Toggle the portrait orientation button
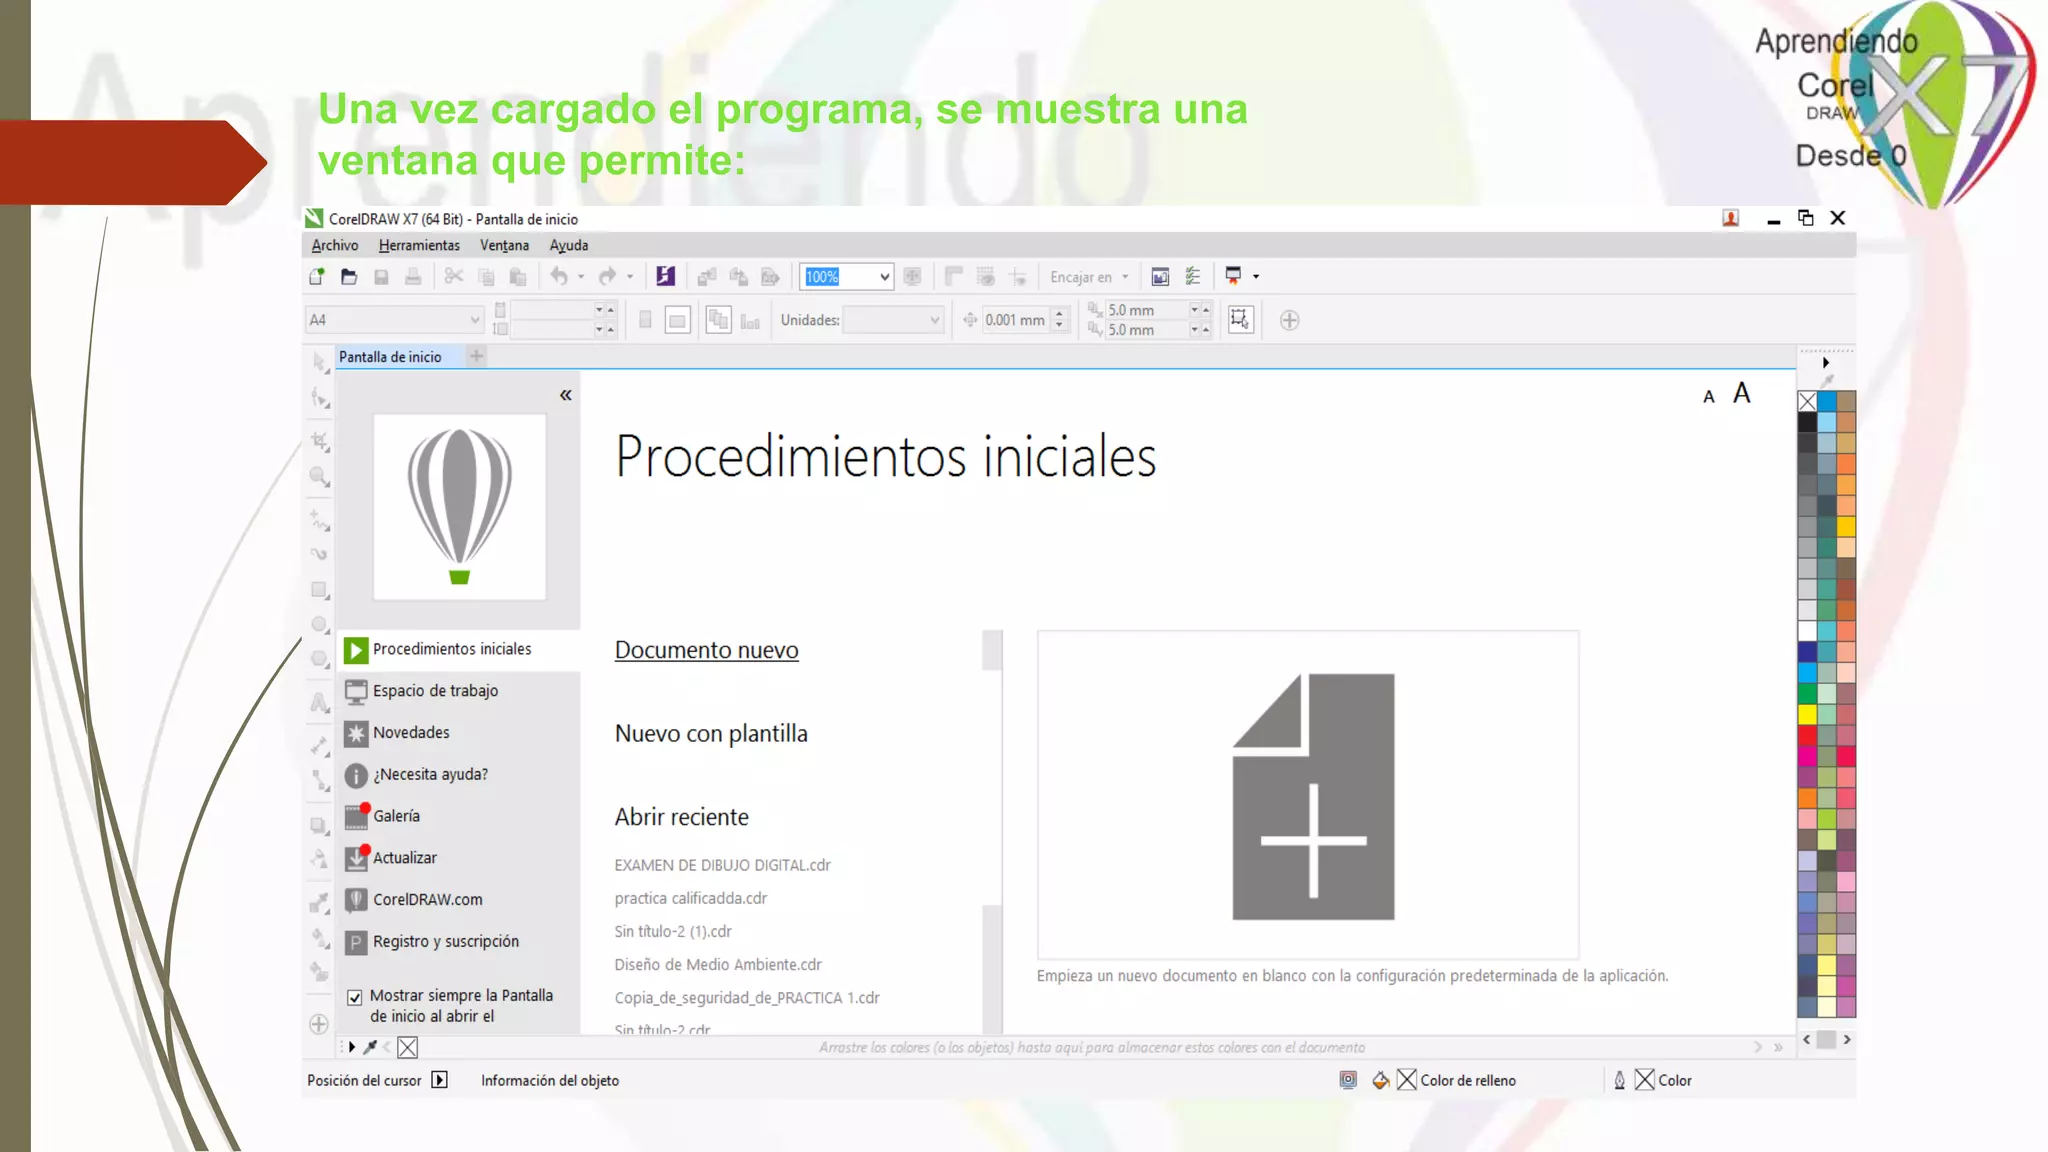Screen dimensions: 2048x1152 coord(645,320)
